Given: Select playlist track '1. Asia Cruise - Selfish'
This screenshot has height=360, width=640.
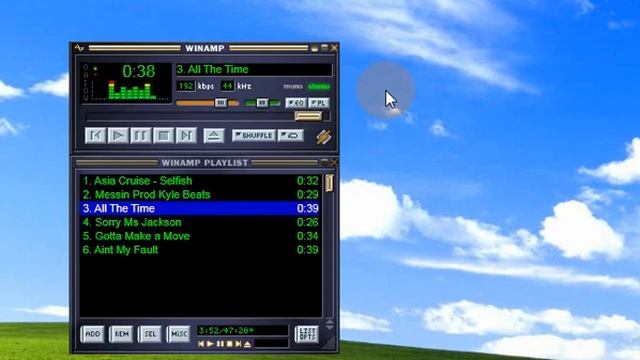Looking at the screenshot, I should [200, 181].
